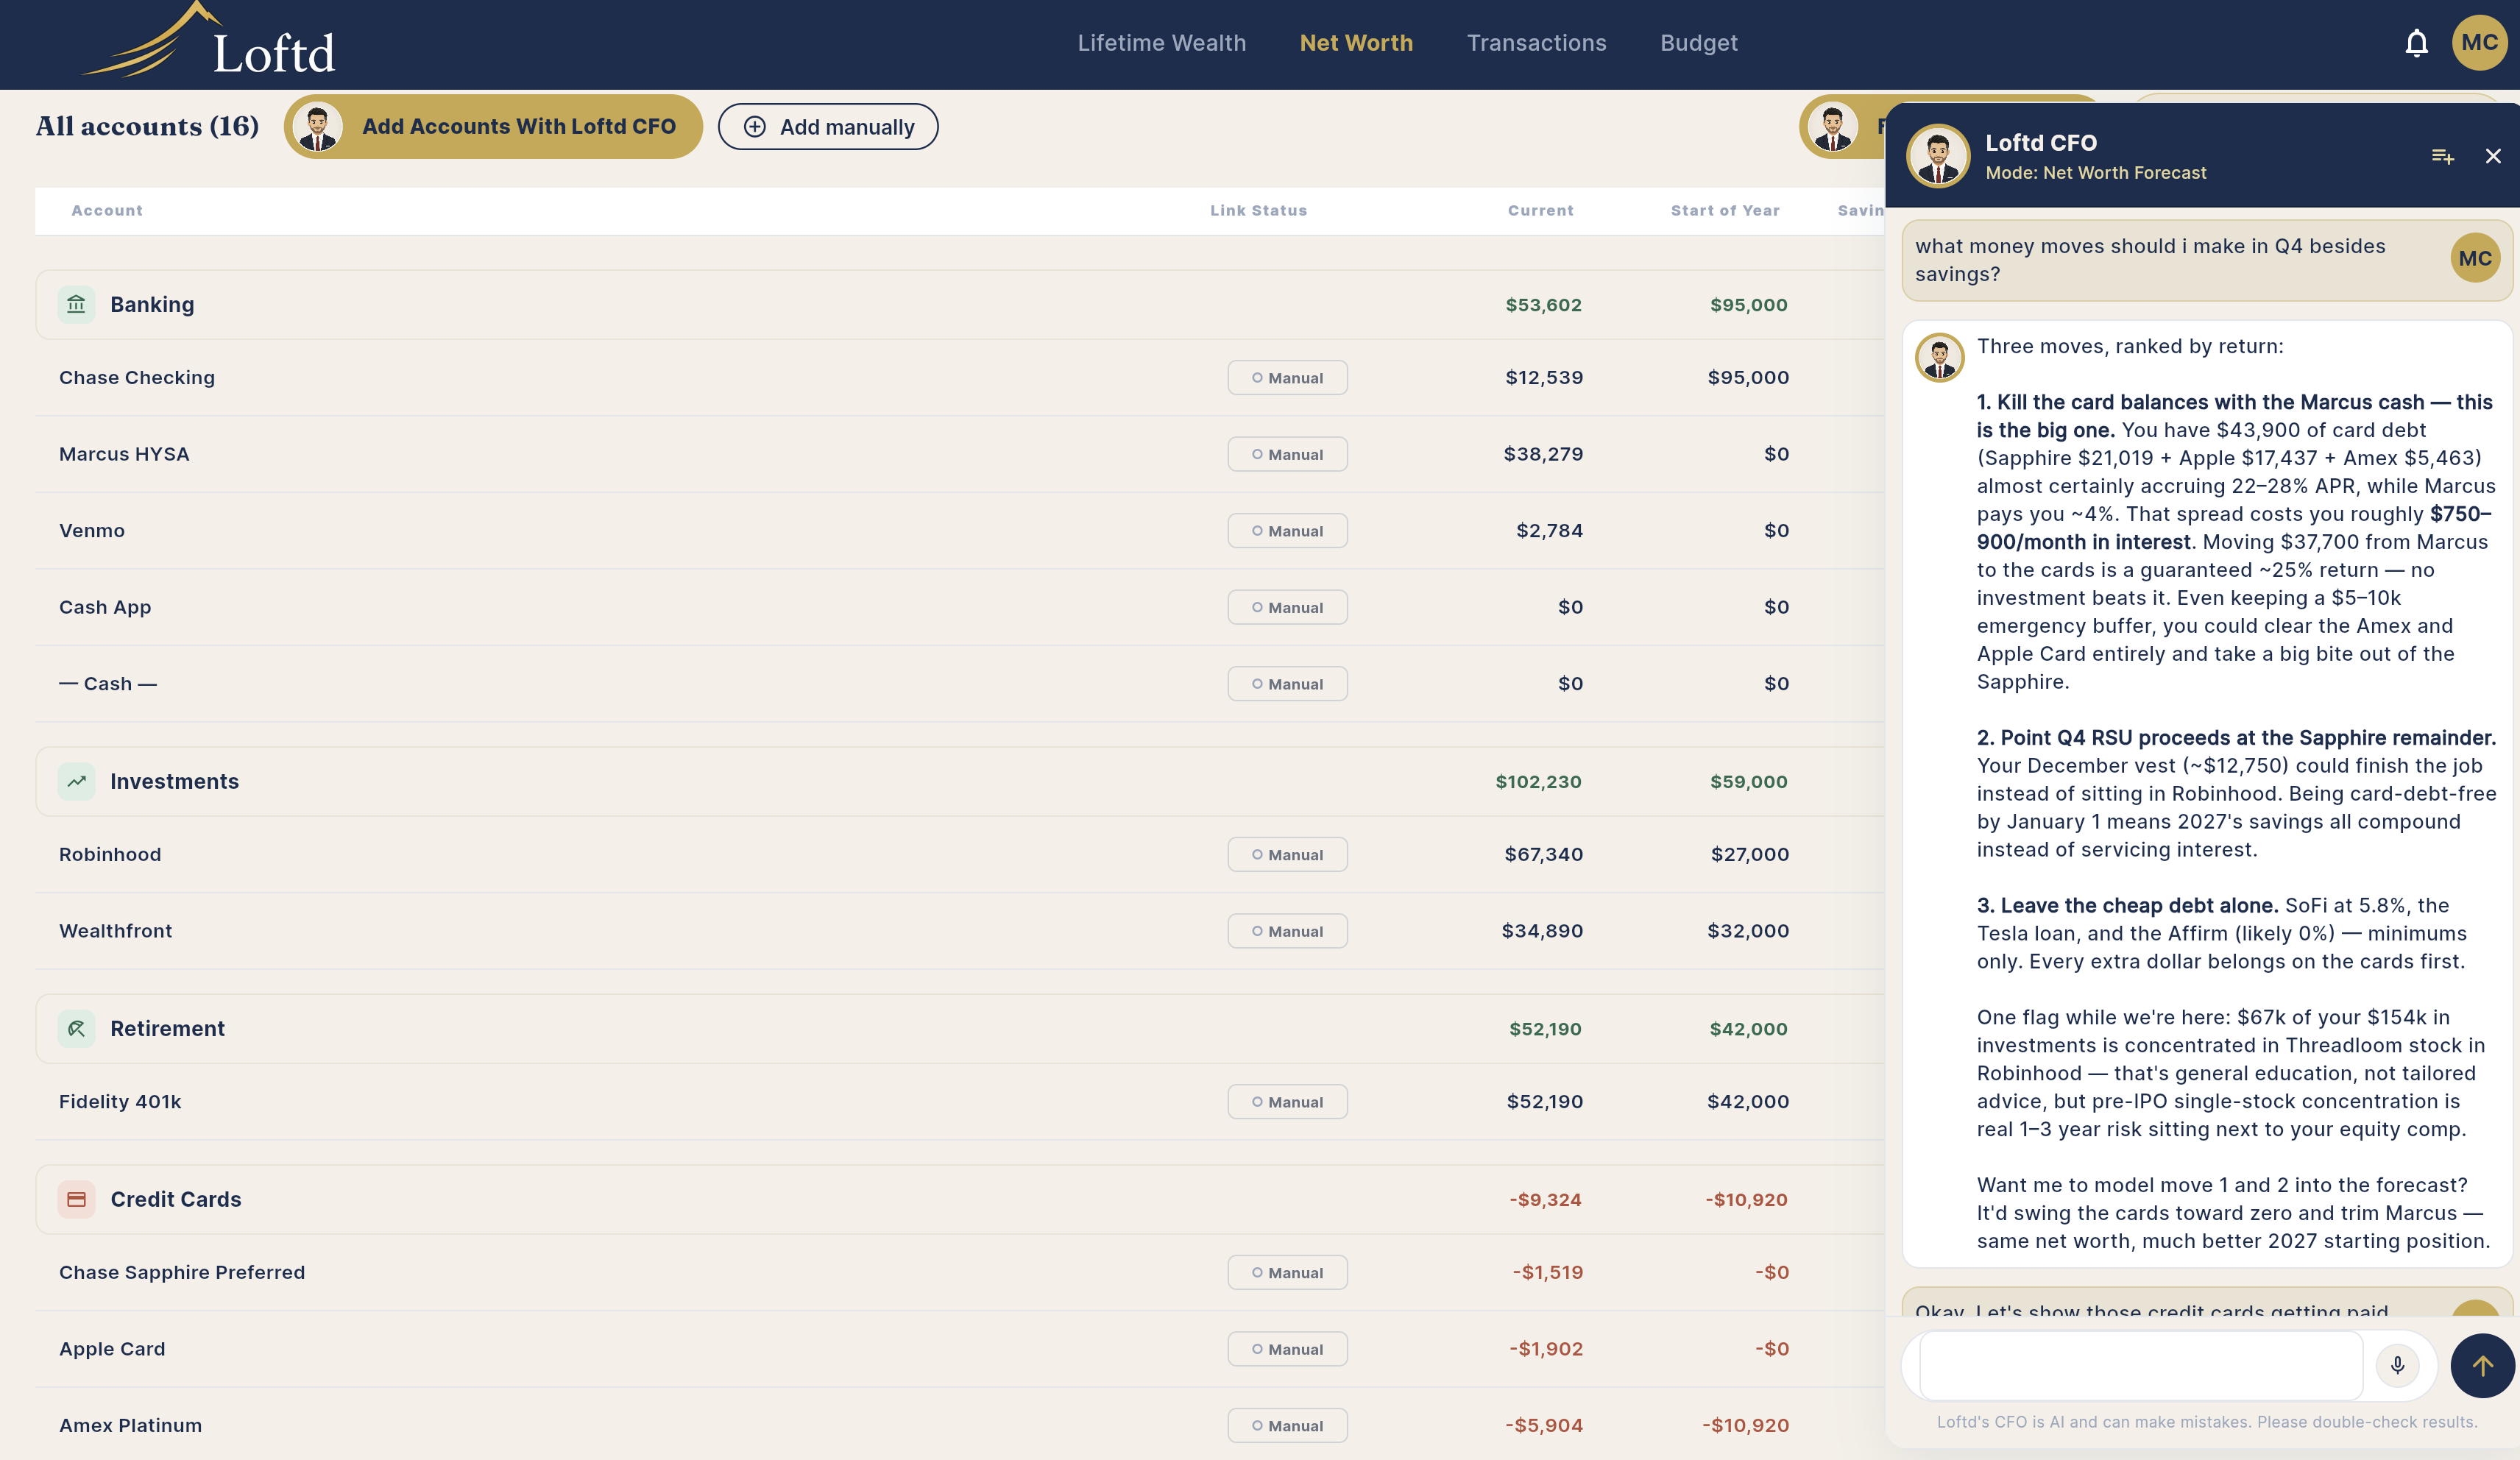Click Manual link status for Venmo

click(x=1287, y=531)
